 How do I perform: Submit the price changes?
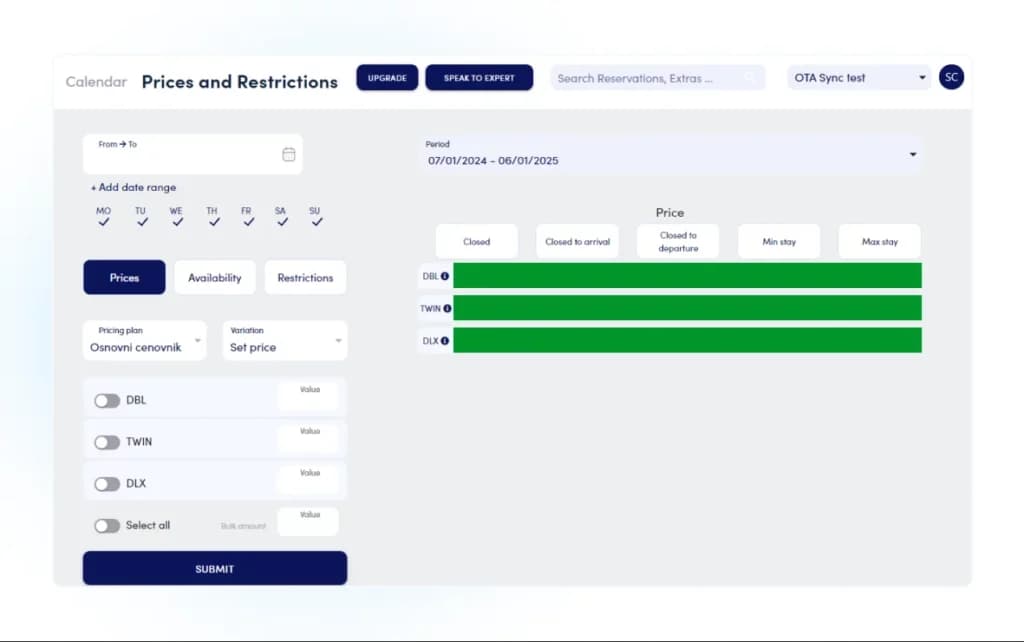click(215, 568)
